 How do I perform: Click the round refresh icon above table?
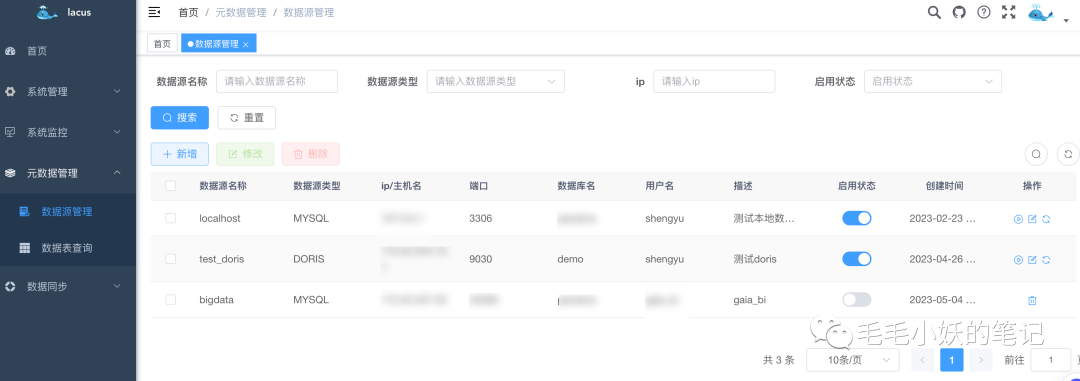coord(1068,154)
